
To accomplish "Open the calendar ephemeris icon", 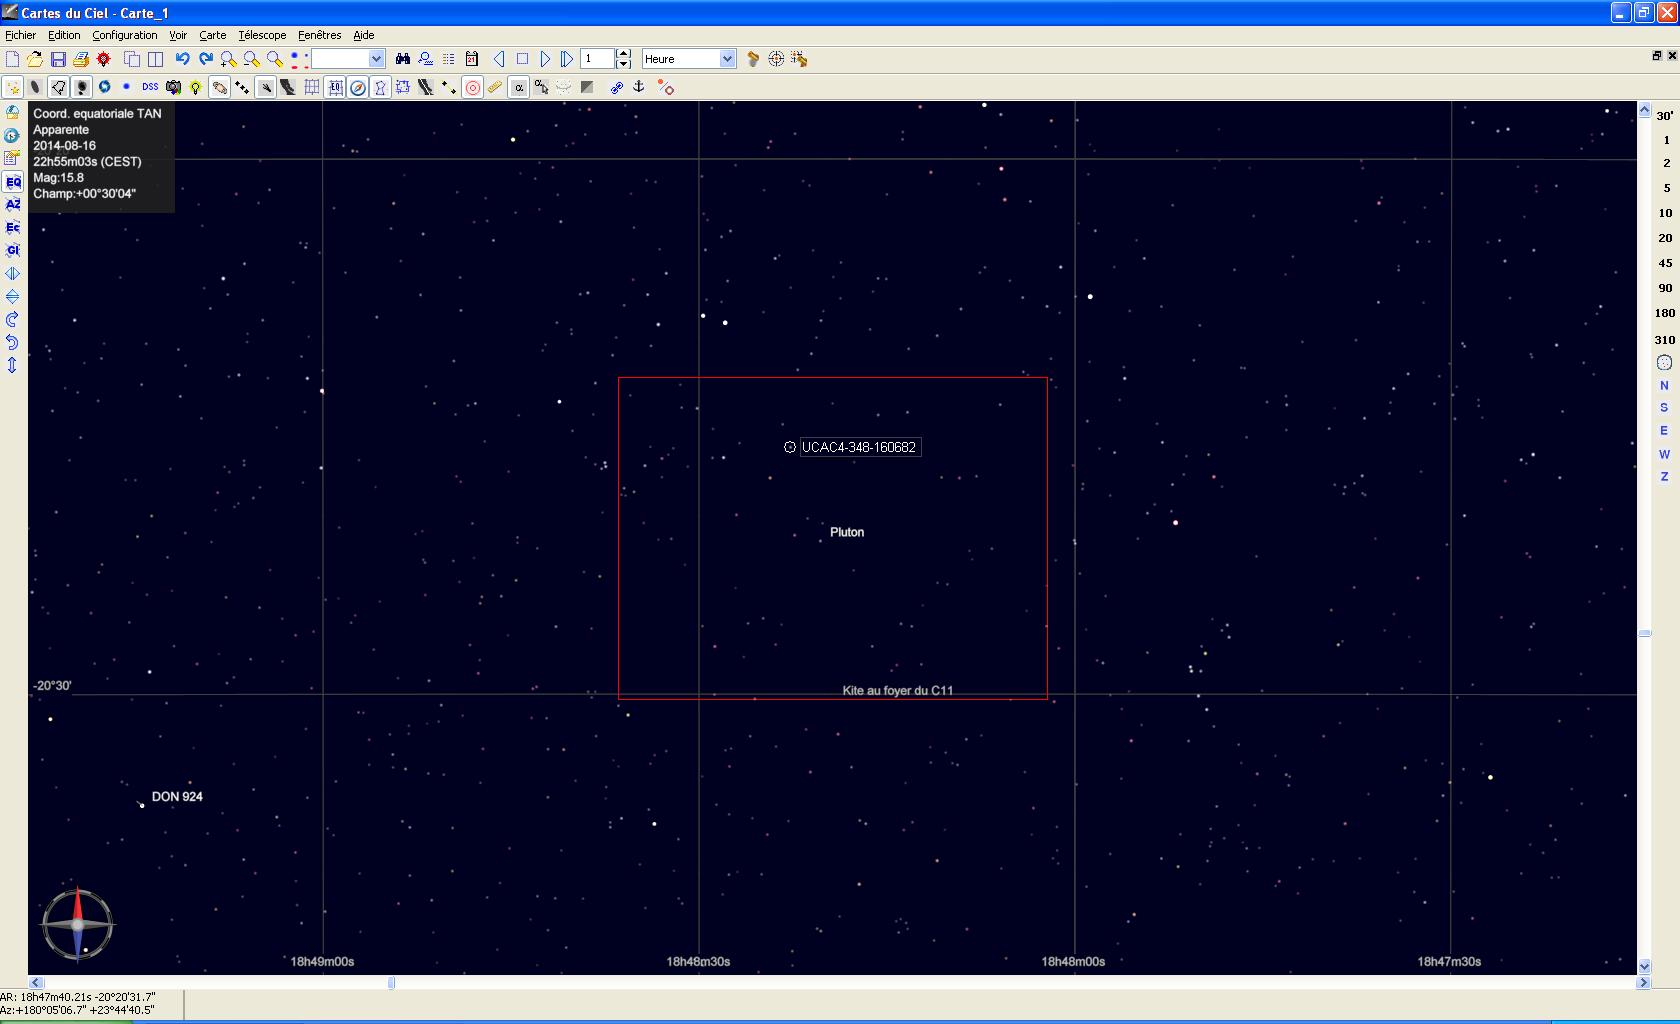I will [x=472, y=59].
